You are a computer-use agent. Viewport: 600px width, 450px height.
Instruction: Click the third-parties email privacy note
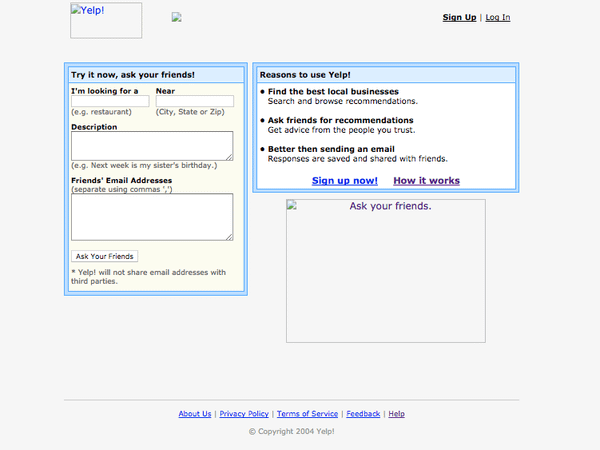tap(148, 277)
